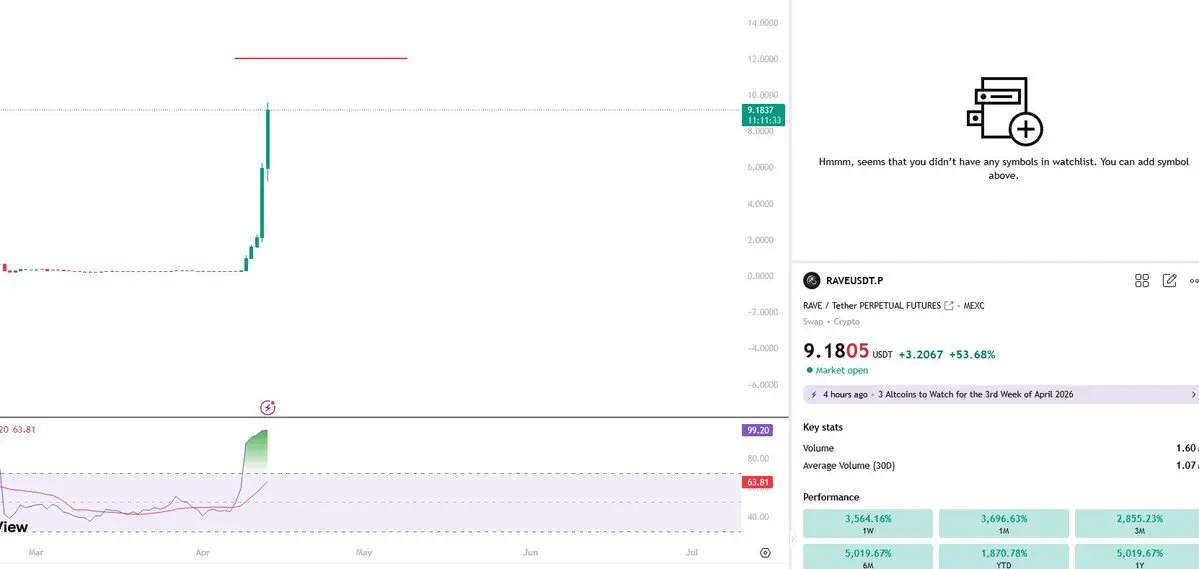
Task: Click the -6.0000 price axis label
Action: [762, 385]
